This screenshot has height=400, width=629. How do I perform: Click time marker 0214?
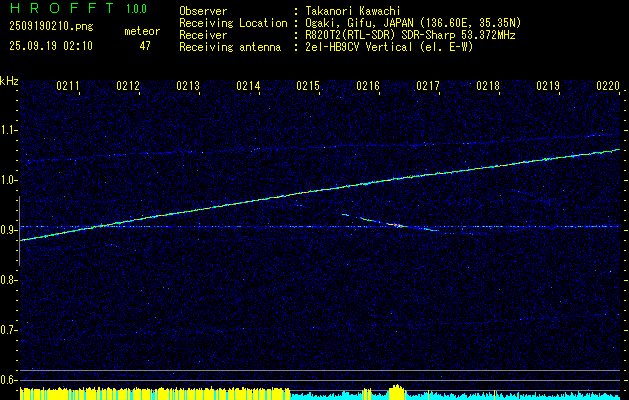coord(248,86)
